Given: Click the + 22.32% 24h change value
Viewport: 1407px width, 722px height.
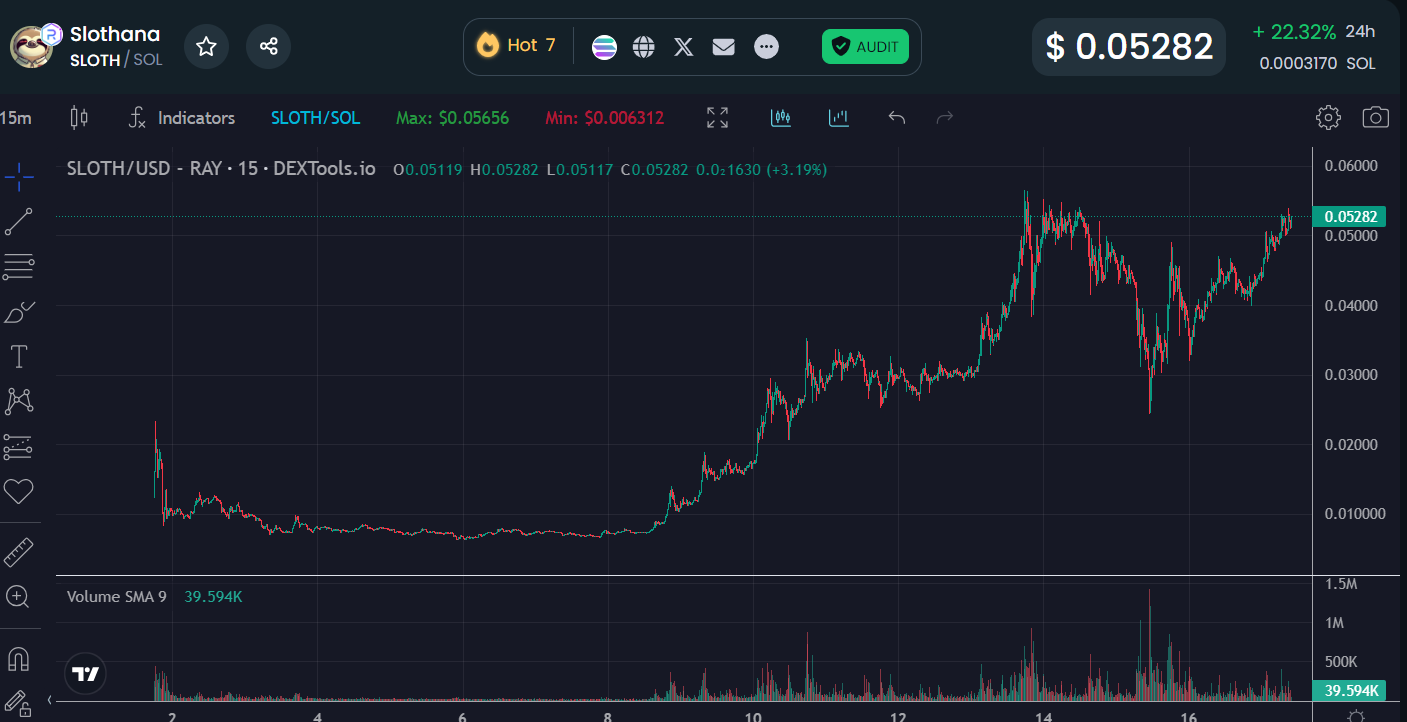Looking at the screenshot, I should tap(1294, 32).
